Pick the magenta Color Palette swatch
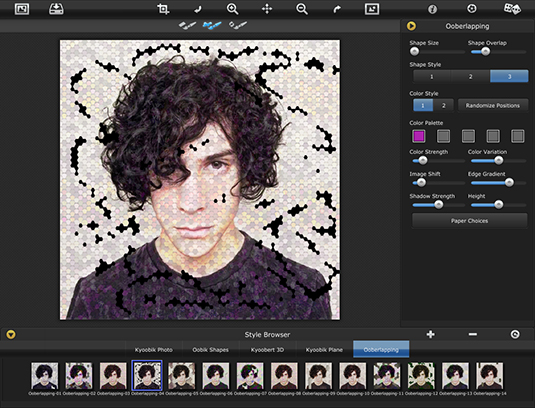This screenshot has height=408, width=535. [419, 136]
